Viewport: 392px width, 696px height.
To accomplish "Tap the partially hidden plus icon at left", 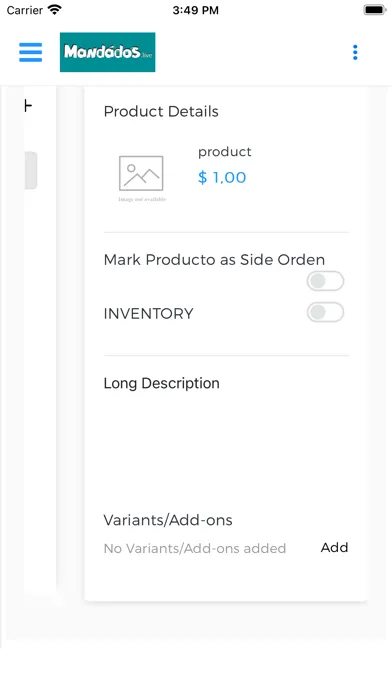I will (28, 106).
